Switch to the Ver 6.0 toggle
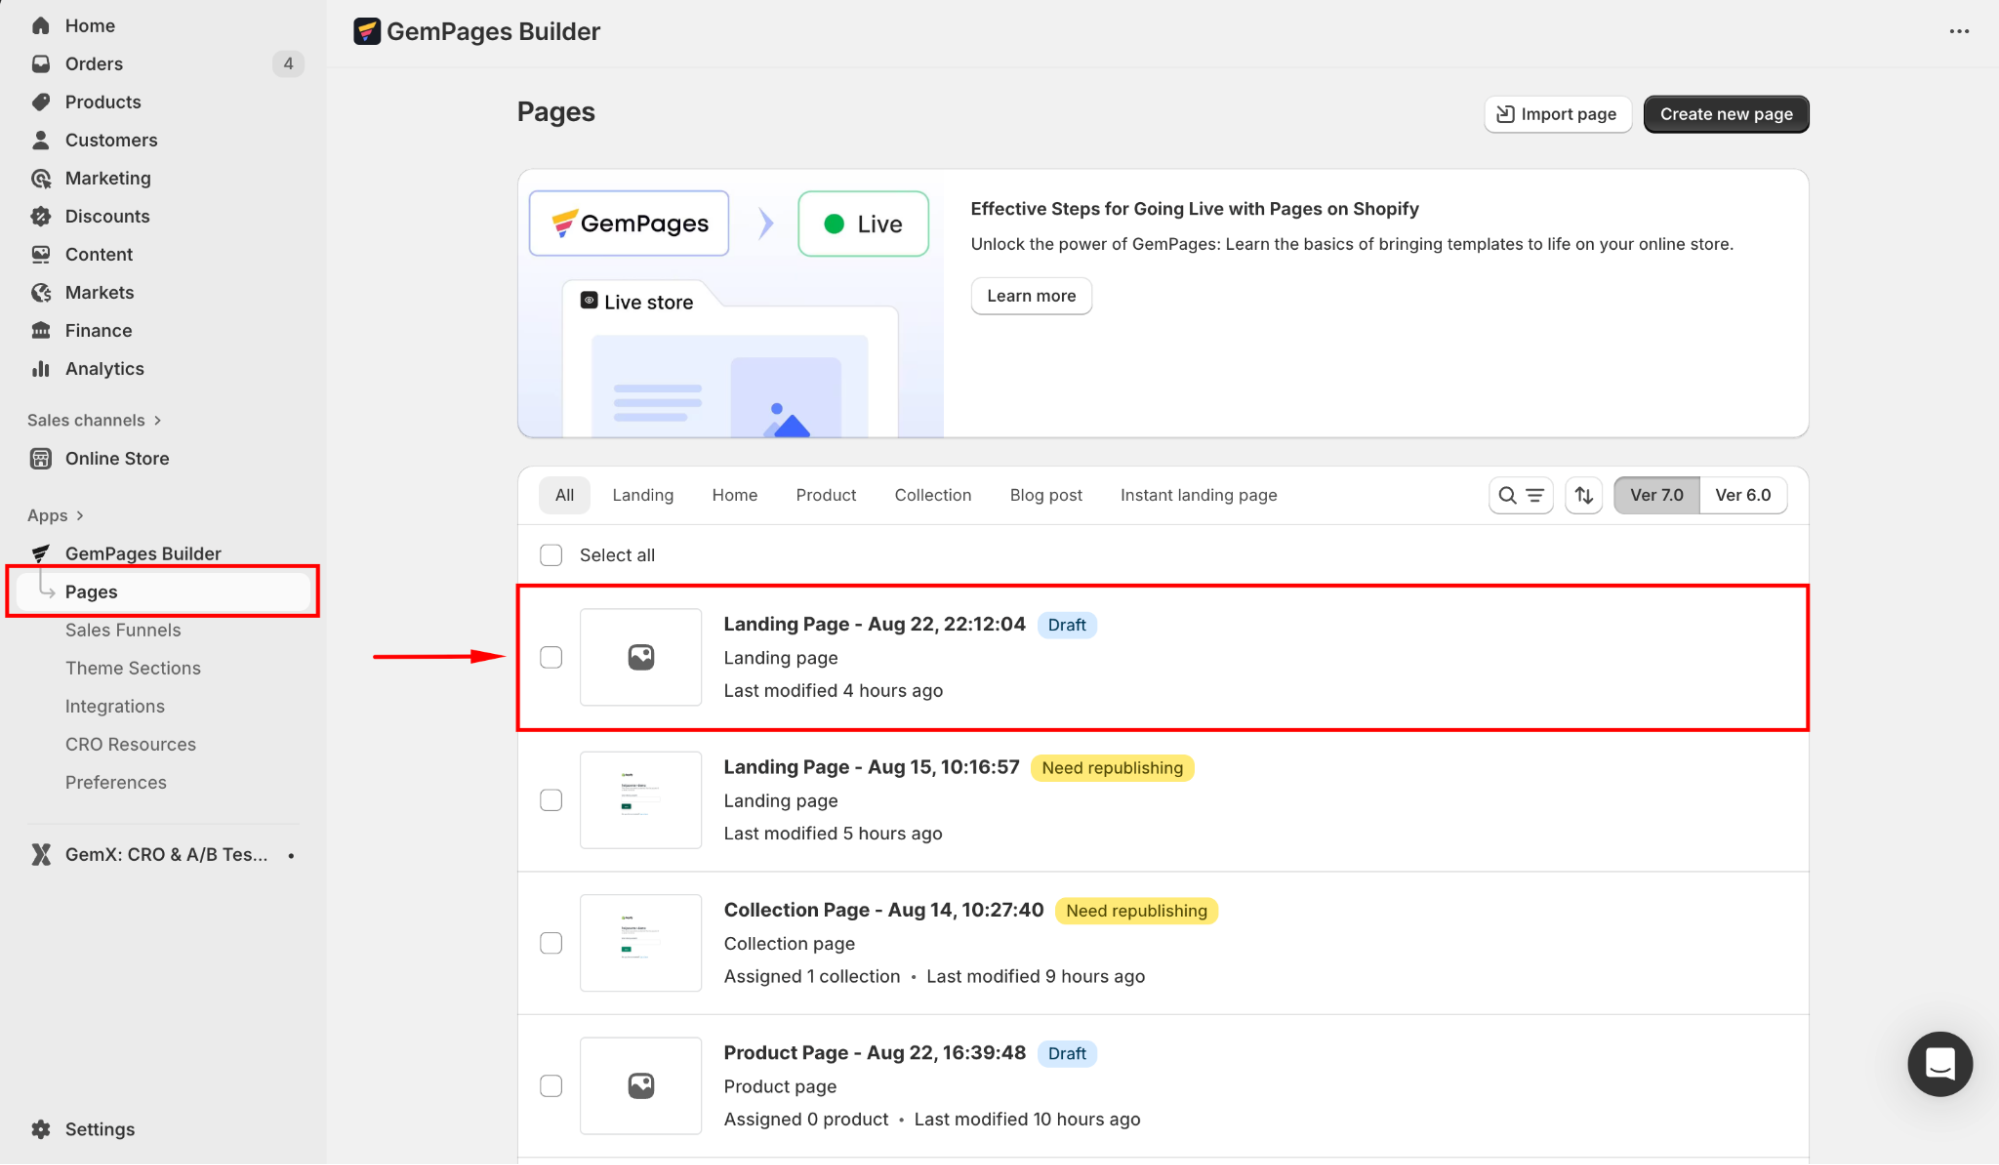This screenshot has height=1165, width=1999. click(1742, 495)
